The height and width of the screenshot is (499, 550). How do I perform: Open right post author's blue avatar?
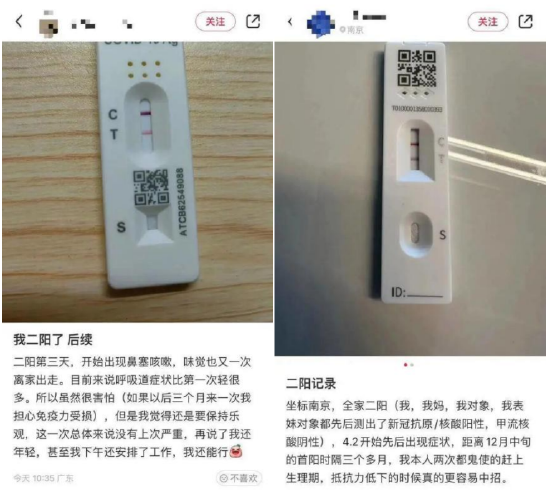click(x=321, y=23)
